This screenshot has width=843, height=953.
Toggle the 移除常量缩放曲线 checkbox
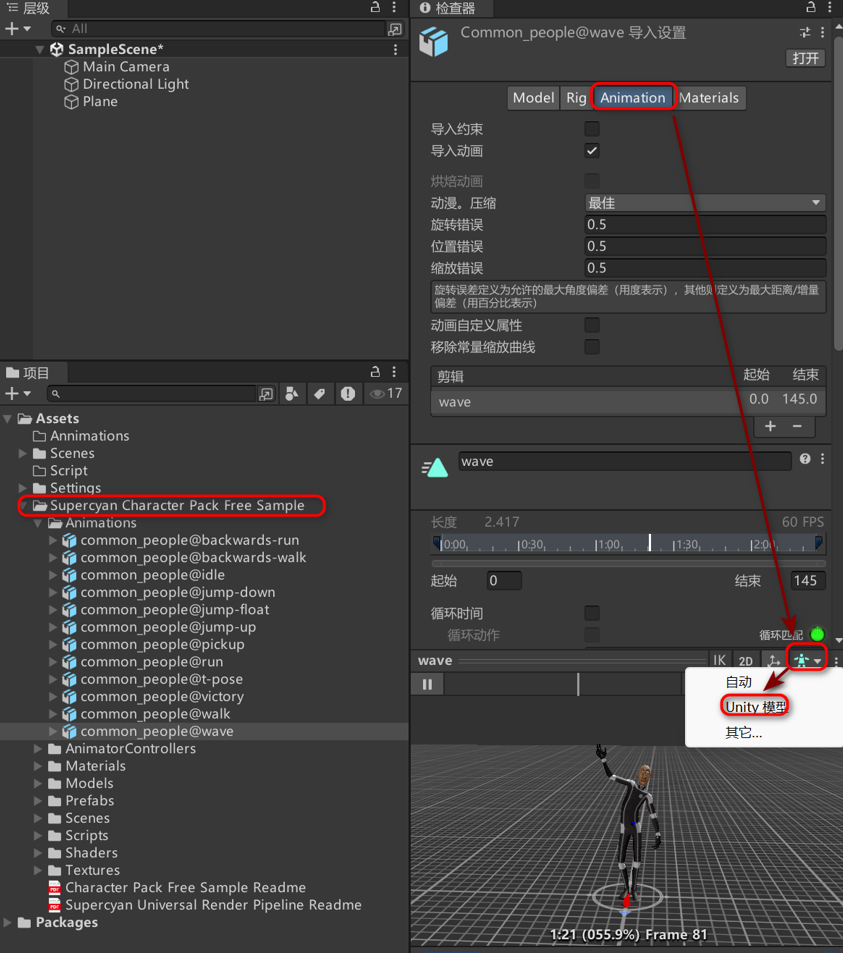(592, 347)
